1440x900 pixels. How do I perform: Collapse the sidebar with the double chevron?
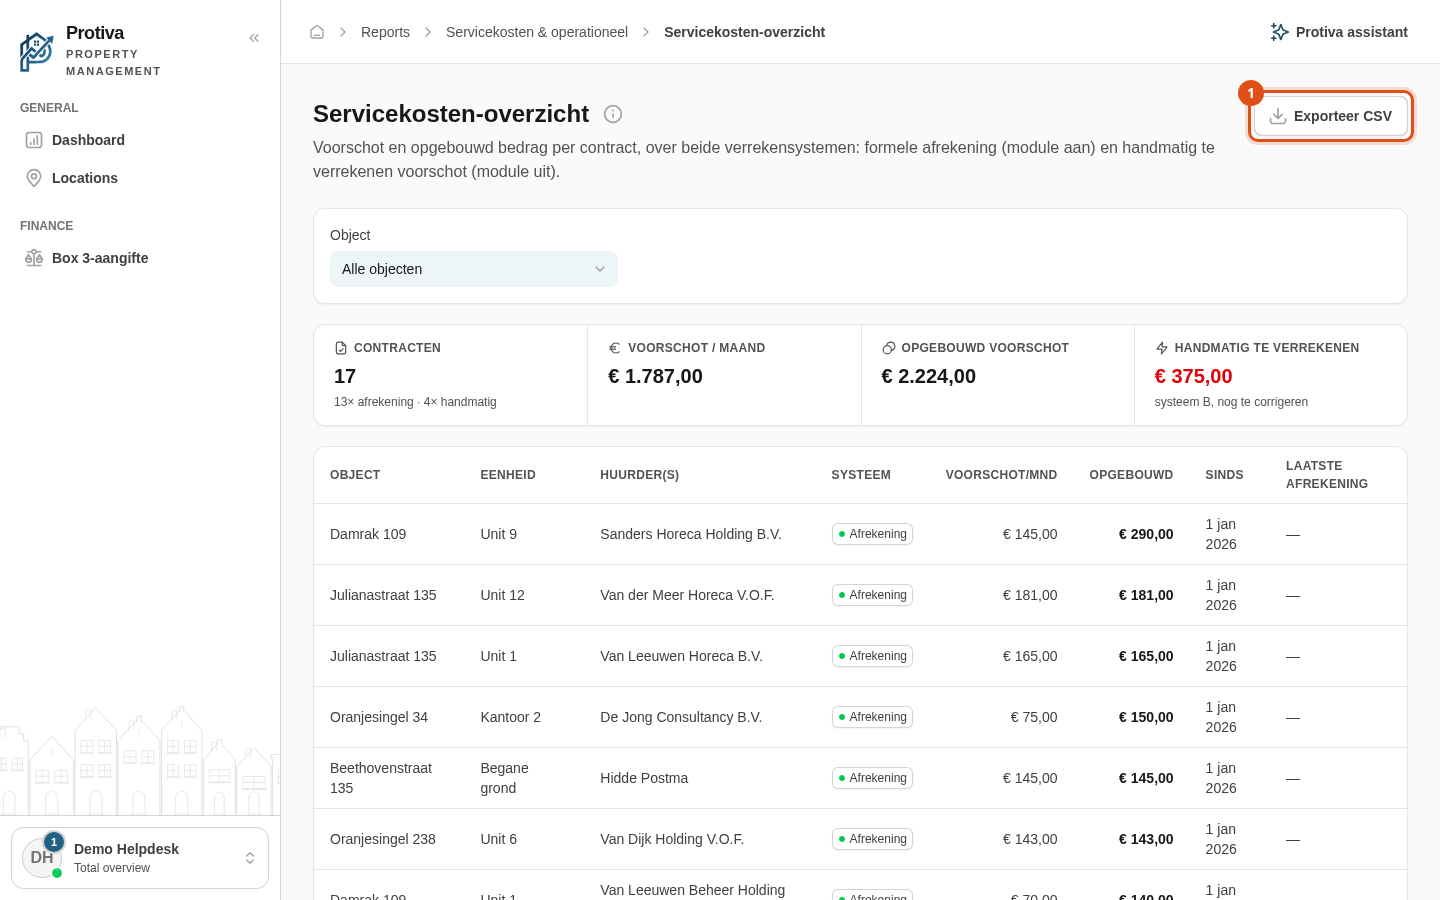click(254, 38)
